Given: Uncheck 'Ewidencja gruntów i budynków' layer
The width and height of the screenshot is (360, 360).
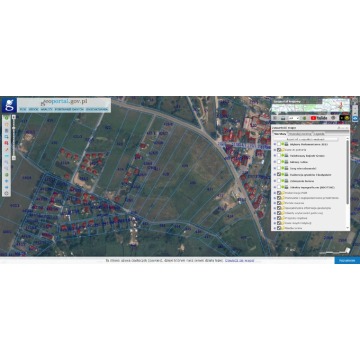Looking at the screenshot, I should point(279,174).
